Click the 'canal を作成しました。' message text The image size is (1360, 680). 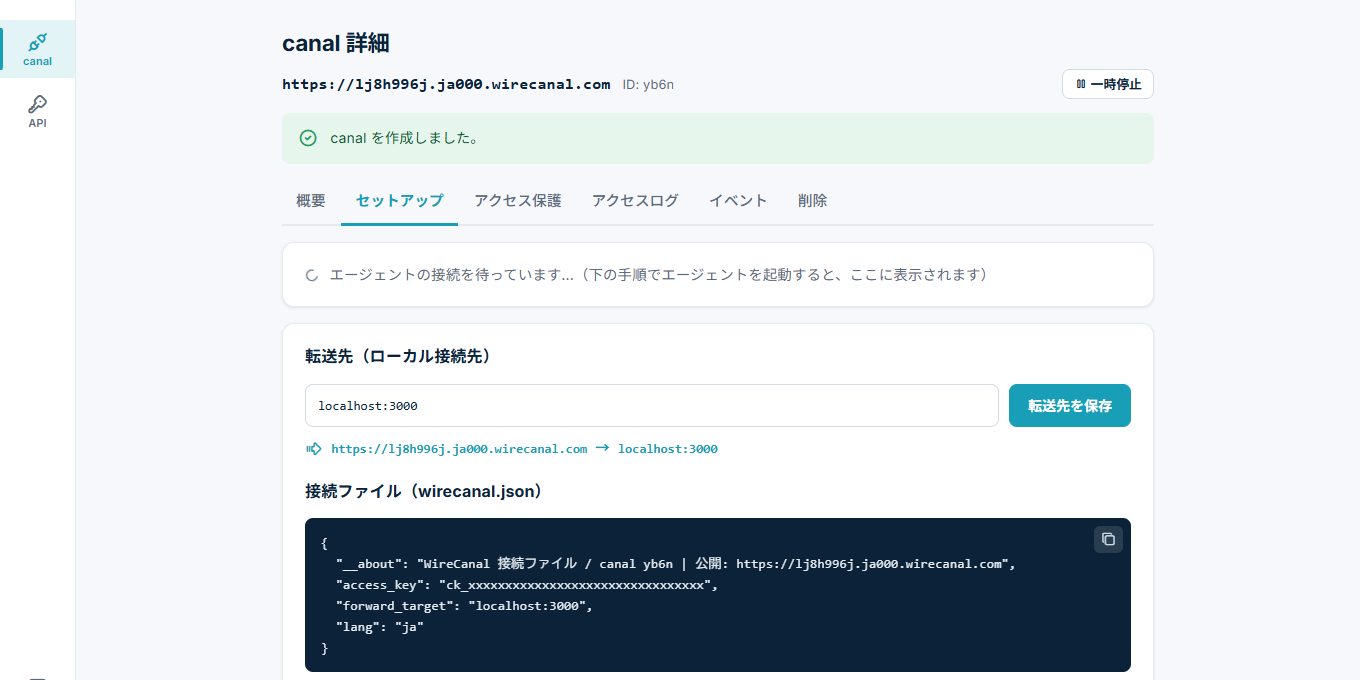[x=404, y=138]
